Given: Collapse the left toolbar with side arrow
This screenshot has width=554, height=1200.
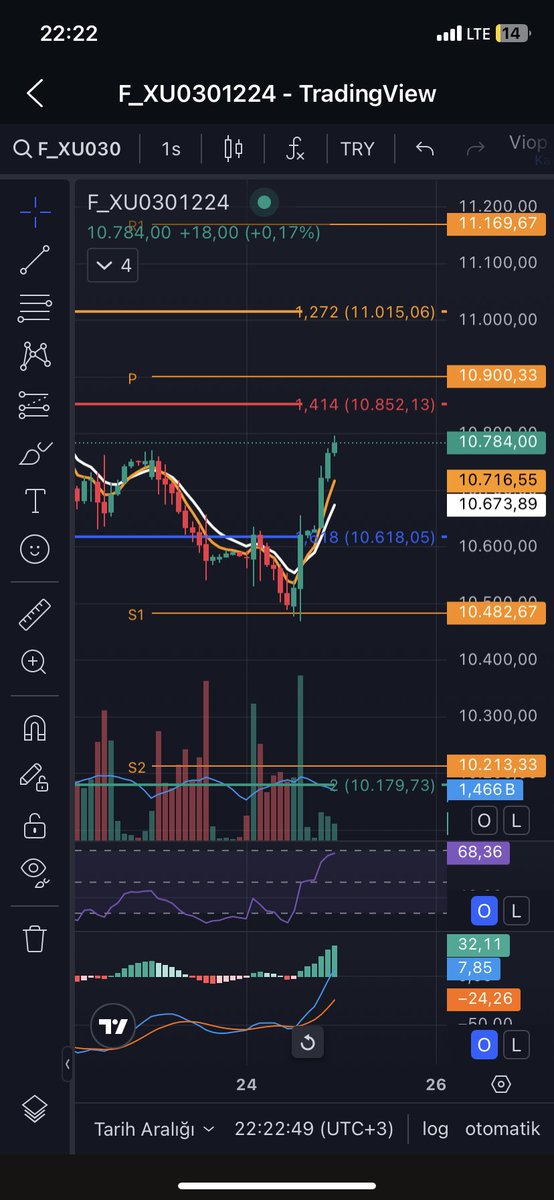Looking at the screenshot, I should click(67, 1065).
